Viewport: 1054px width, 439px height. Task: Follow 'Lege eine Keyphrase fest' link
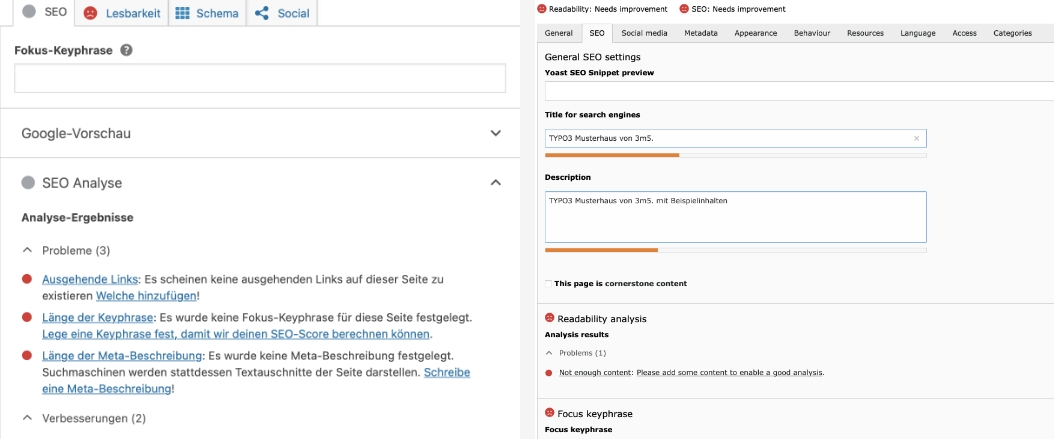235,334
